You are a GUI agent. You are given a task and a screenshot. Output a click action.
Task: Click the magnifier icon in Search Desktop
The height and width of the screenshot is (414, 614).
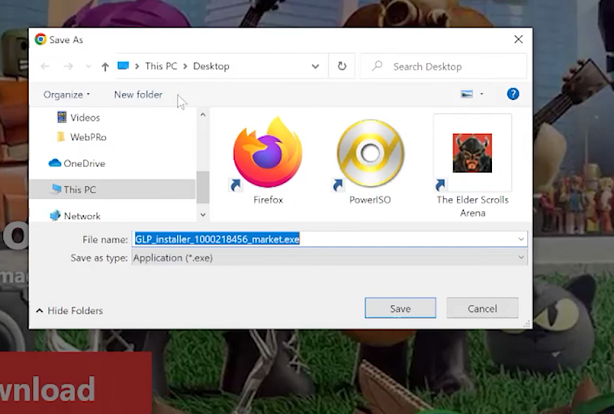377,67
